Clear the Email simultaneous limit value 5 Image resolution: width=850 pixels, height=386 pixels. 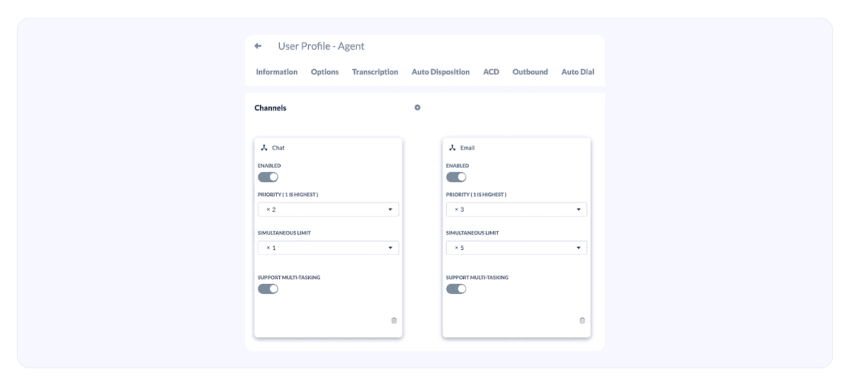pyautogui.click(x=456, y=248)
